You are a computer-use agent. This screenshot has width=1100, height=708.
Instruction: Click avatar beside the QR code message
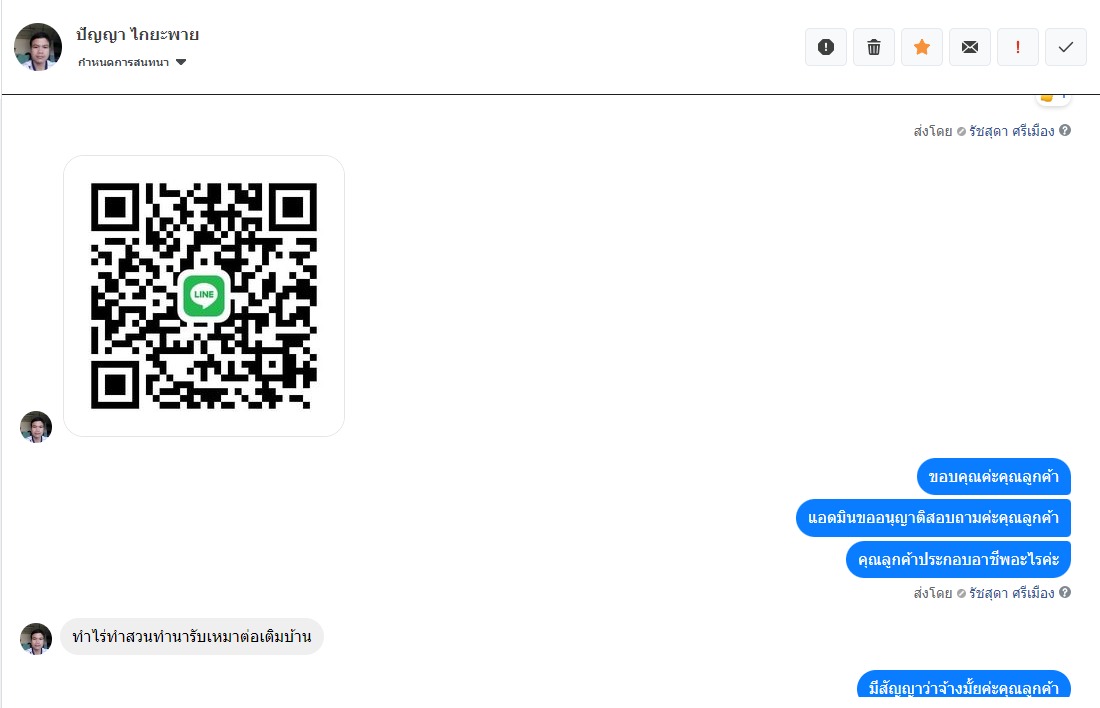[36, 427]
